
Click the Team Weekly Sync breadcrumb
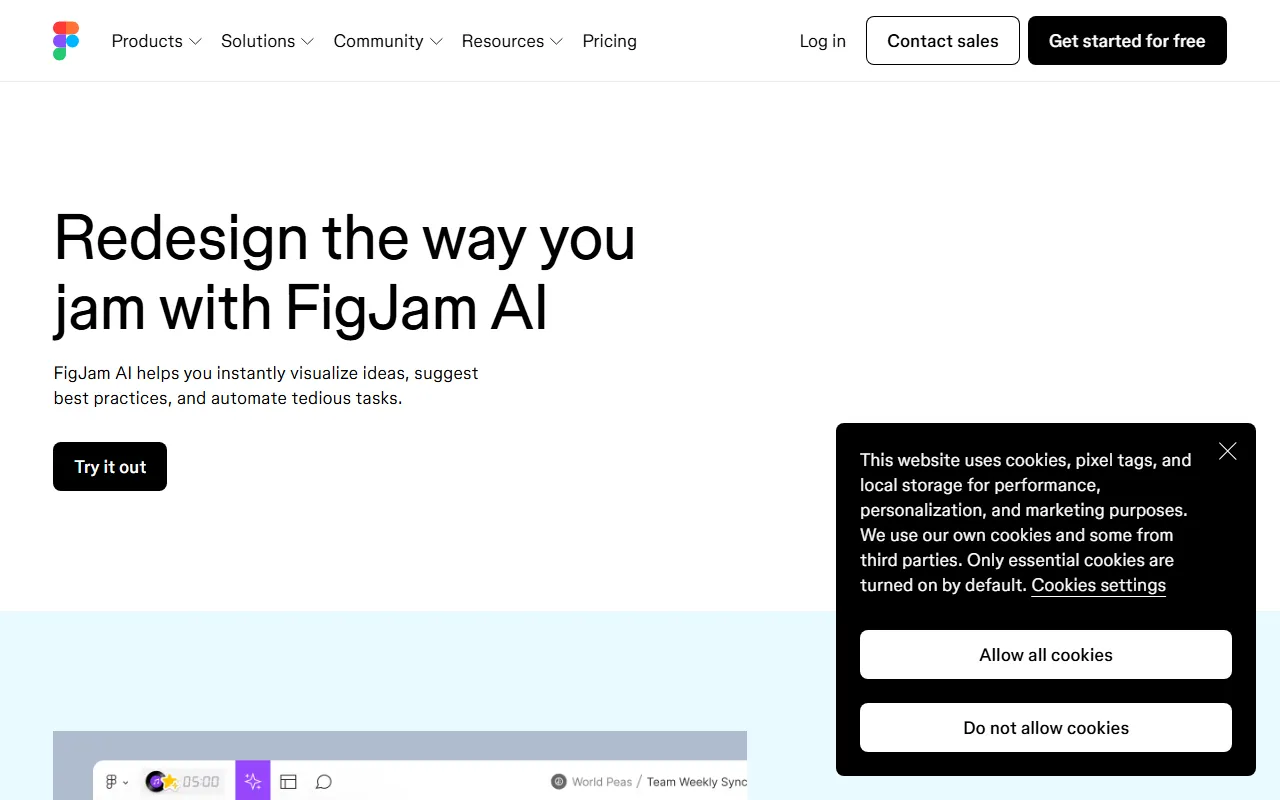point(697,781)
